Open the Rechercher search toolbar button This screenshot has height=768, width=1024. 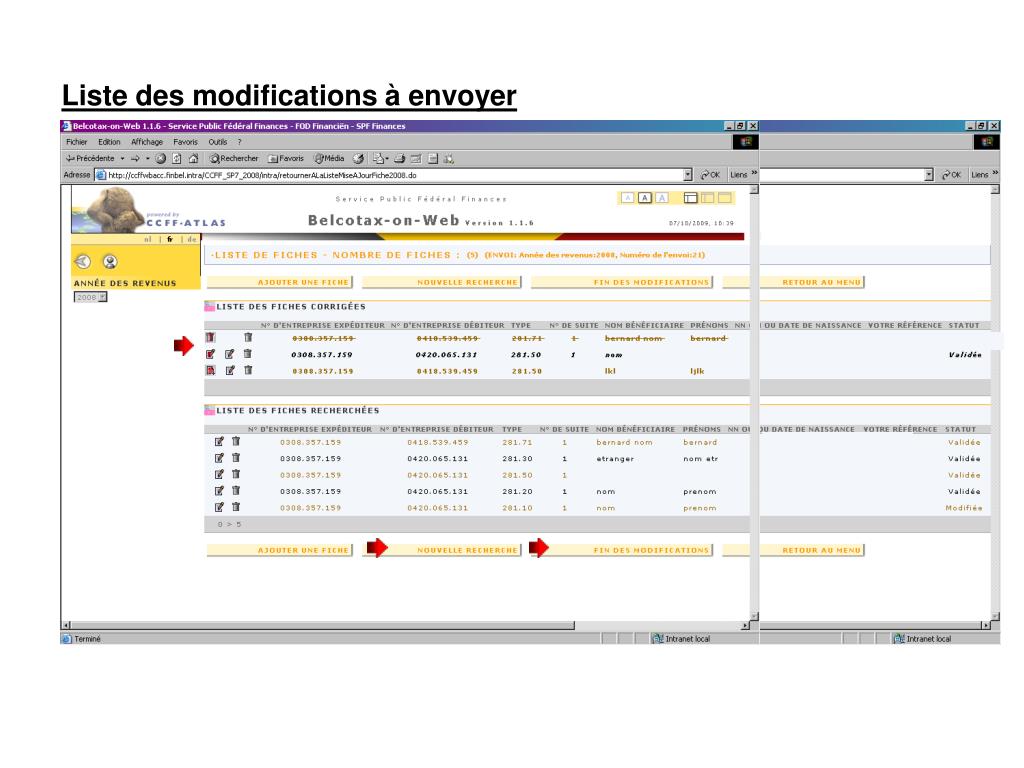click(234, 158)
